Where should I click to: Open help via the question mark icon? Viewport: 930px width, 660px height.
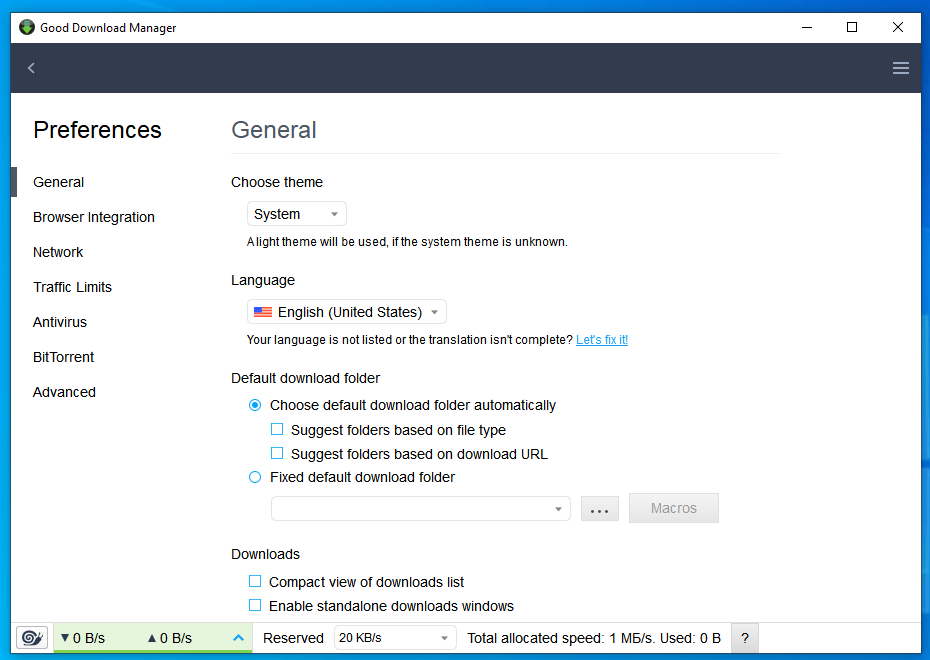coord(744,637)
